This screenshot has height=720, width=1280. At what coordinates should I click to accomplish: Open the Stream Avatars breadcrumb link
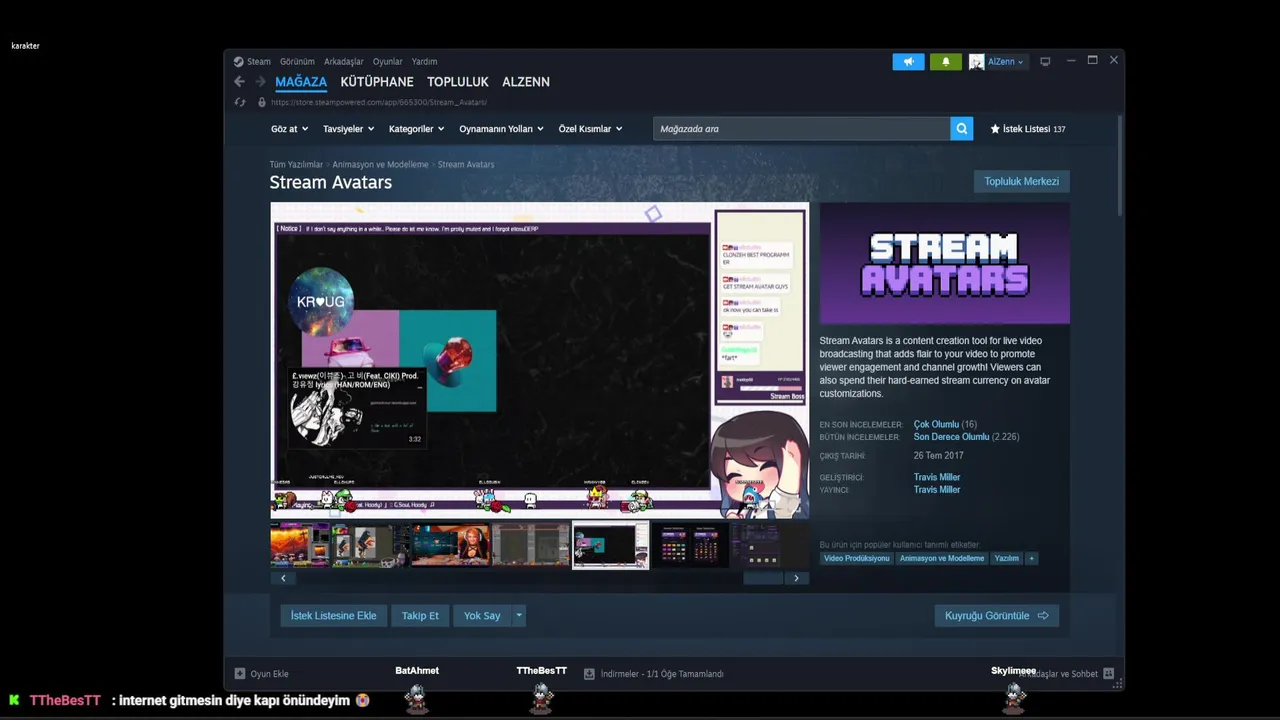[x=466, y=164]
